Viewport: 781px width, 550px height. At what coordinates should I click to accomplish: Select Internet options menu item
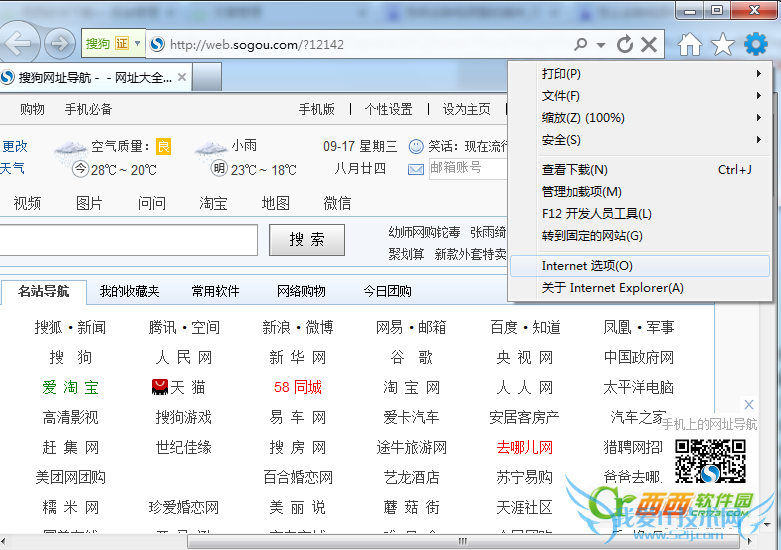[640, 266]
